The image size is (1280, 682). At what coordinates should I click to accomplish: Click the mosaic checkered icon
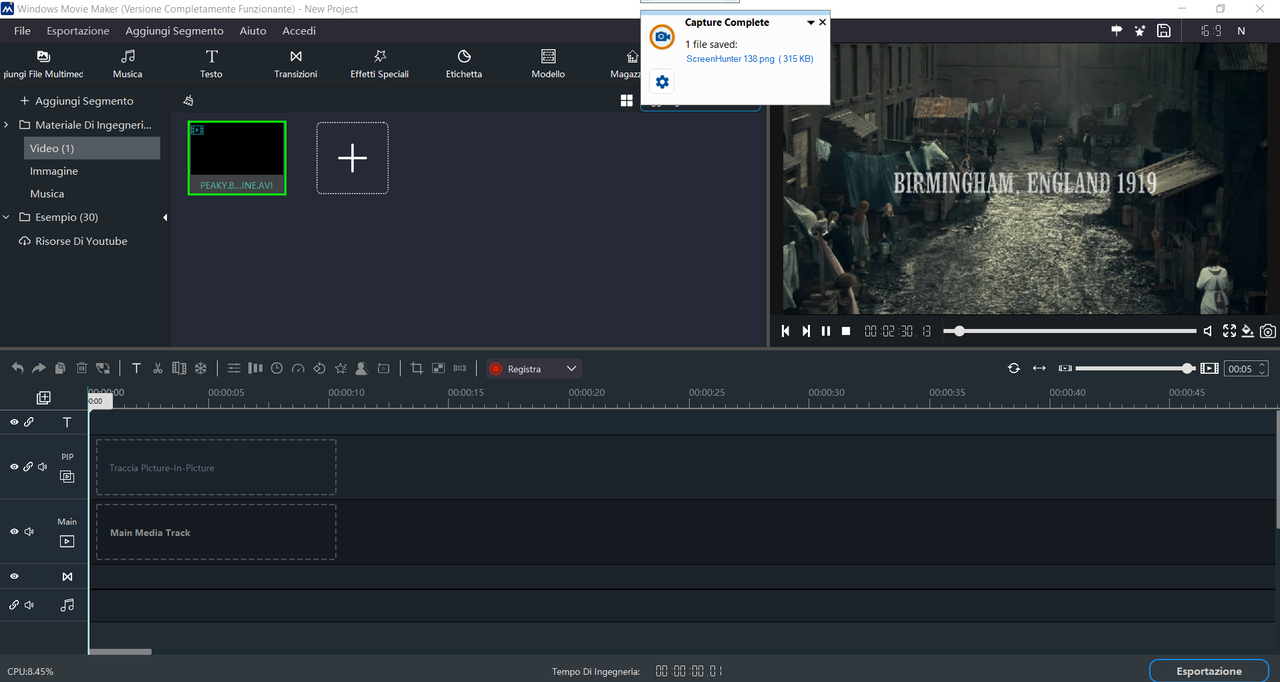(438, 368)
